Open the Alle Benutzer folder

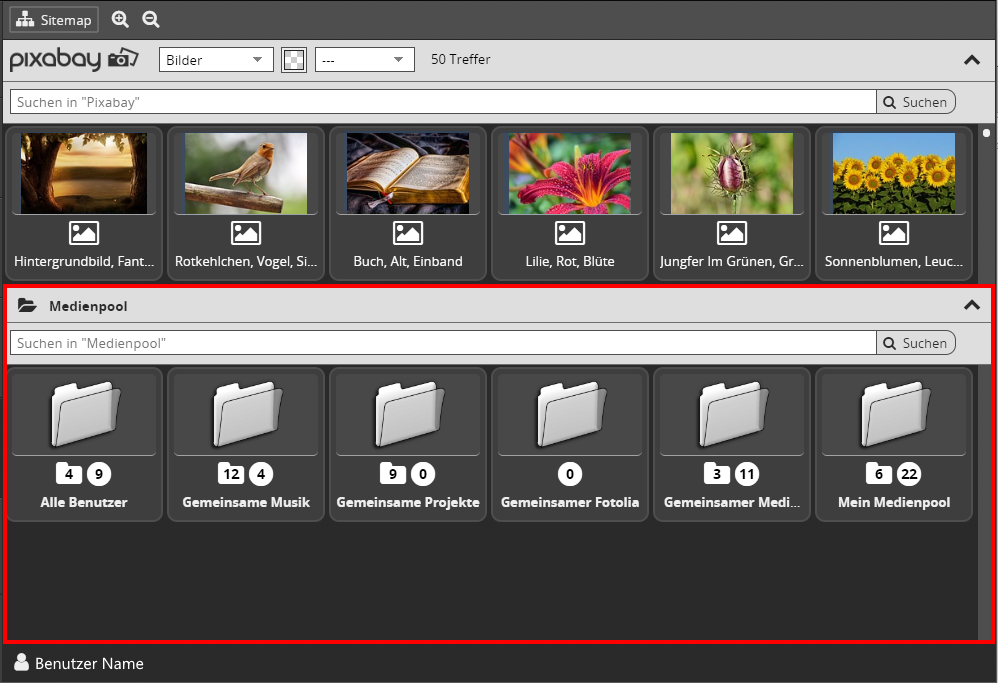[x=84, y=415]
